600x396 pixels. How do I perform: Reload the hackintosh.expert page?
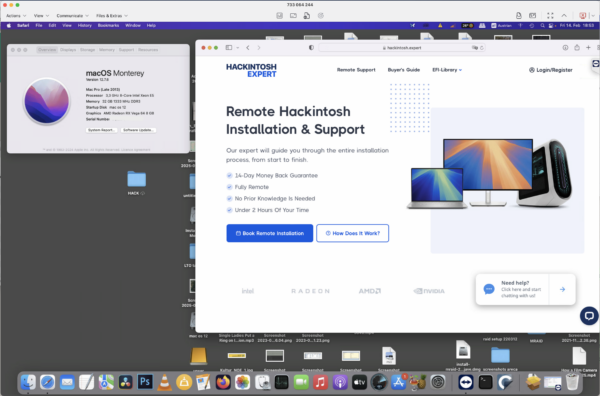[482, 48]
